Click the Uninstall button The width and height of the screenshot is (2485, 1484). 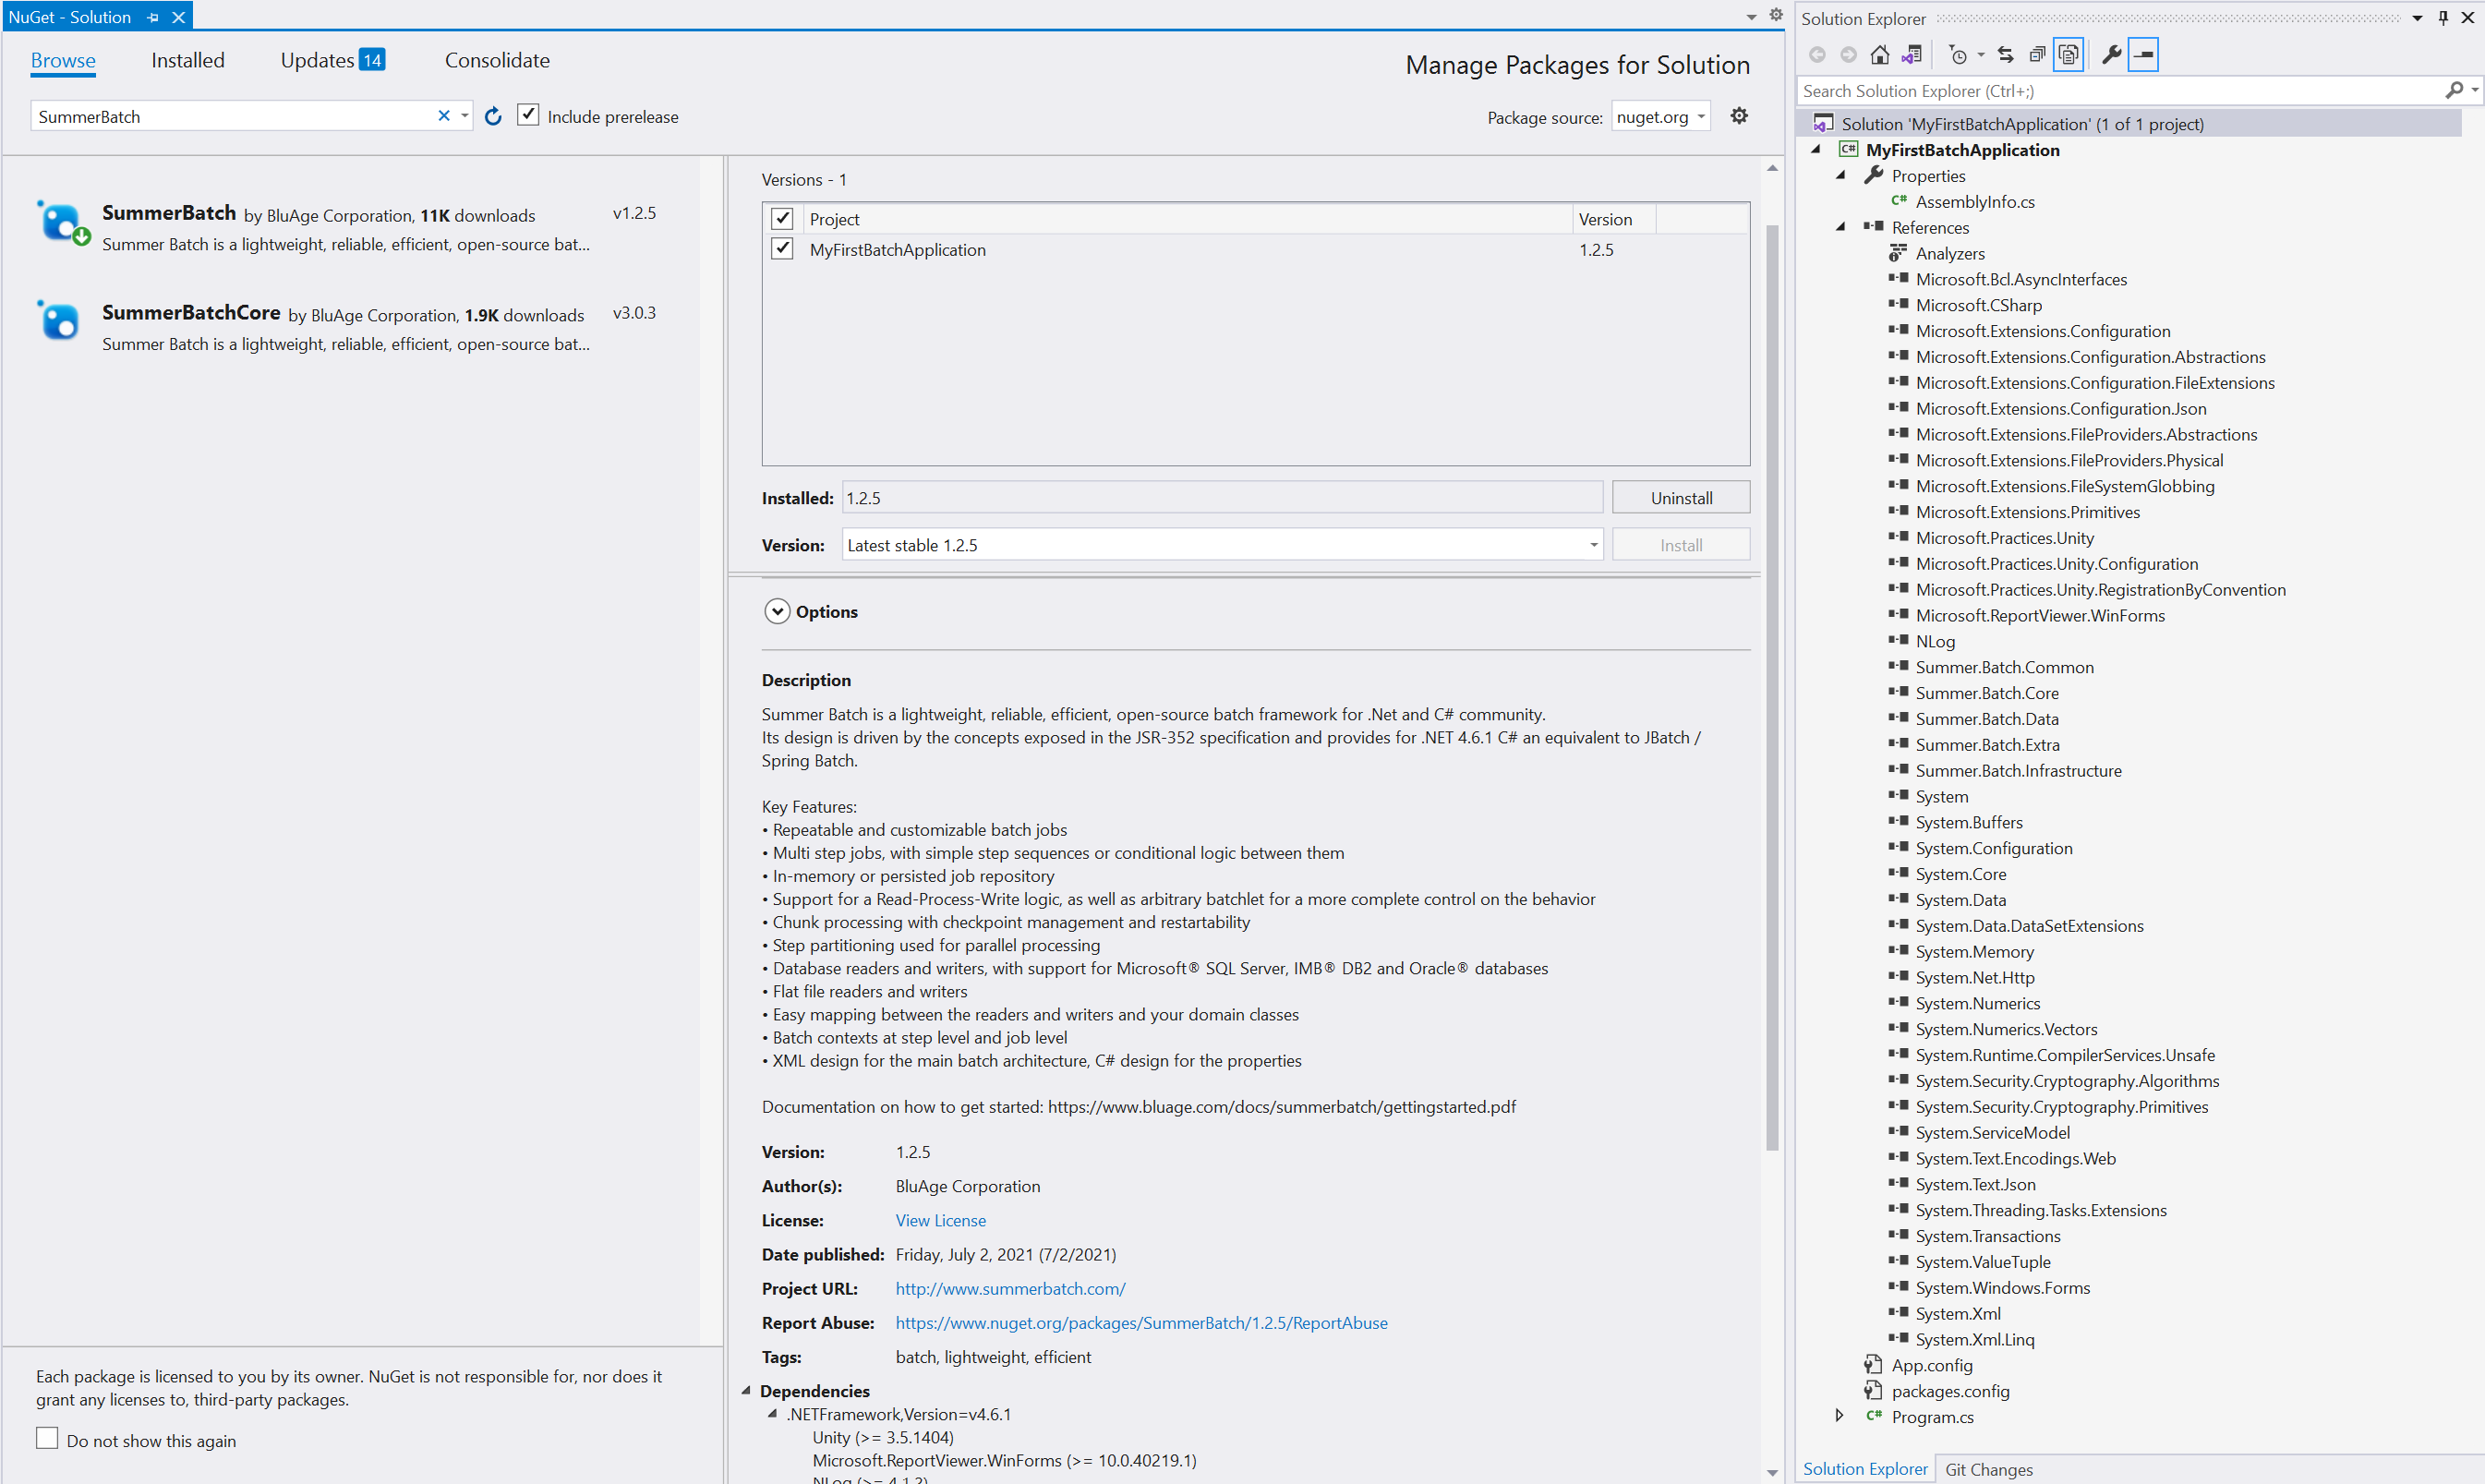[x=1680, y=498]
